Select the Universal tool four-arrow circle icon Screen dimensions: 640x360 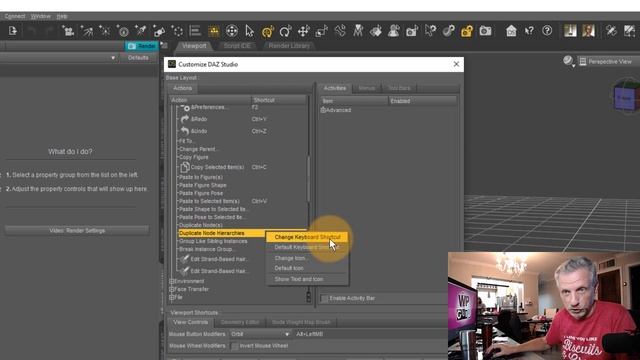click(x=231, y=31)
